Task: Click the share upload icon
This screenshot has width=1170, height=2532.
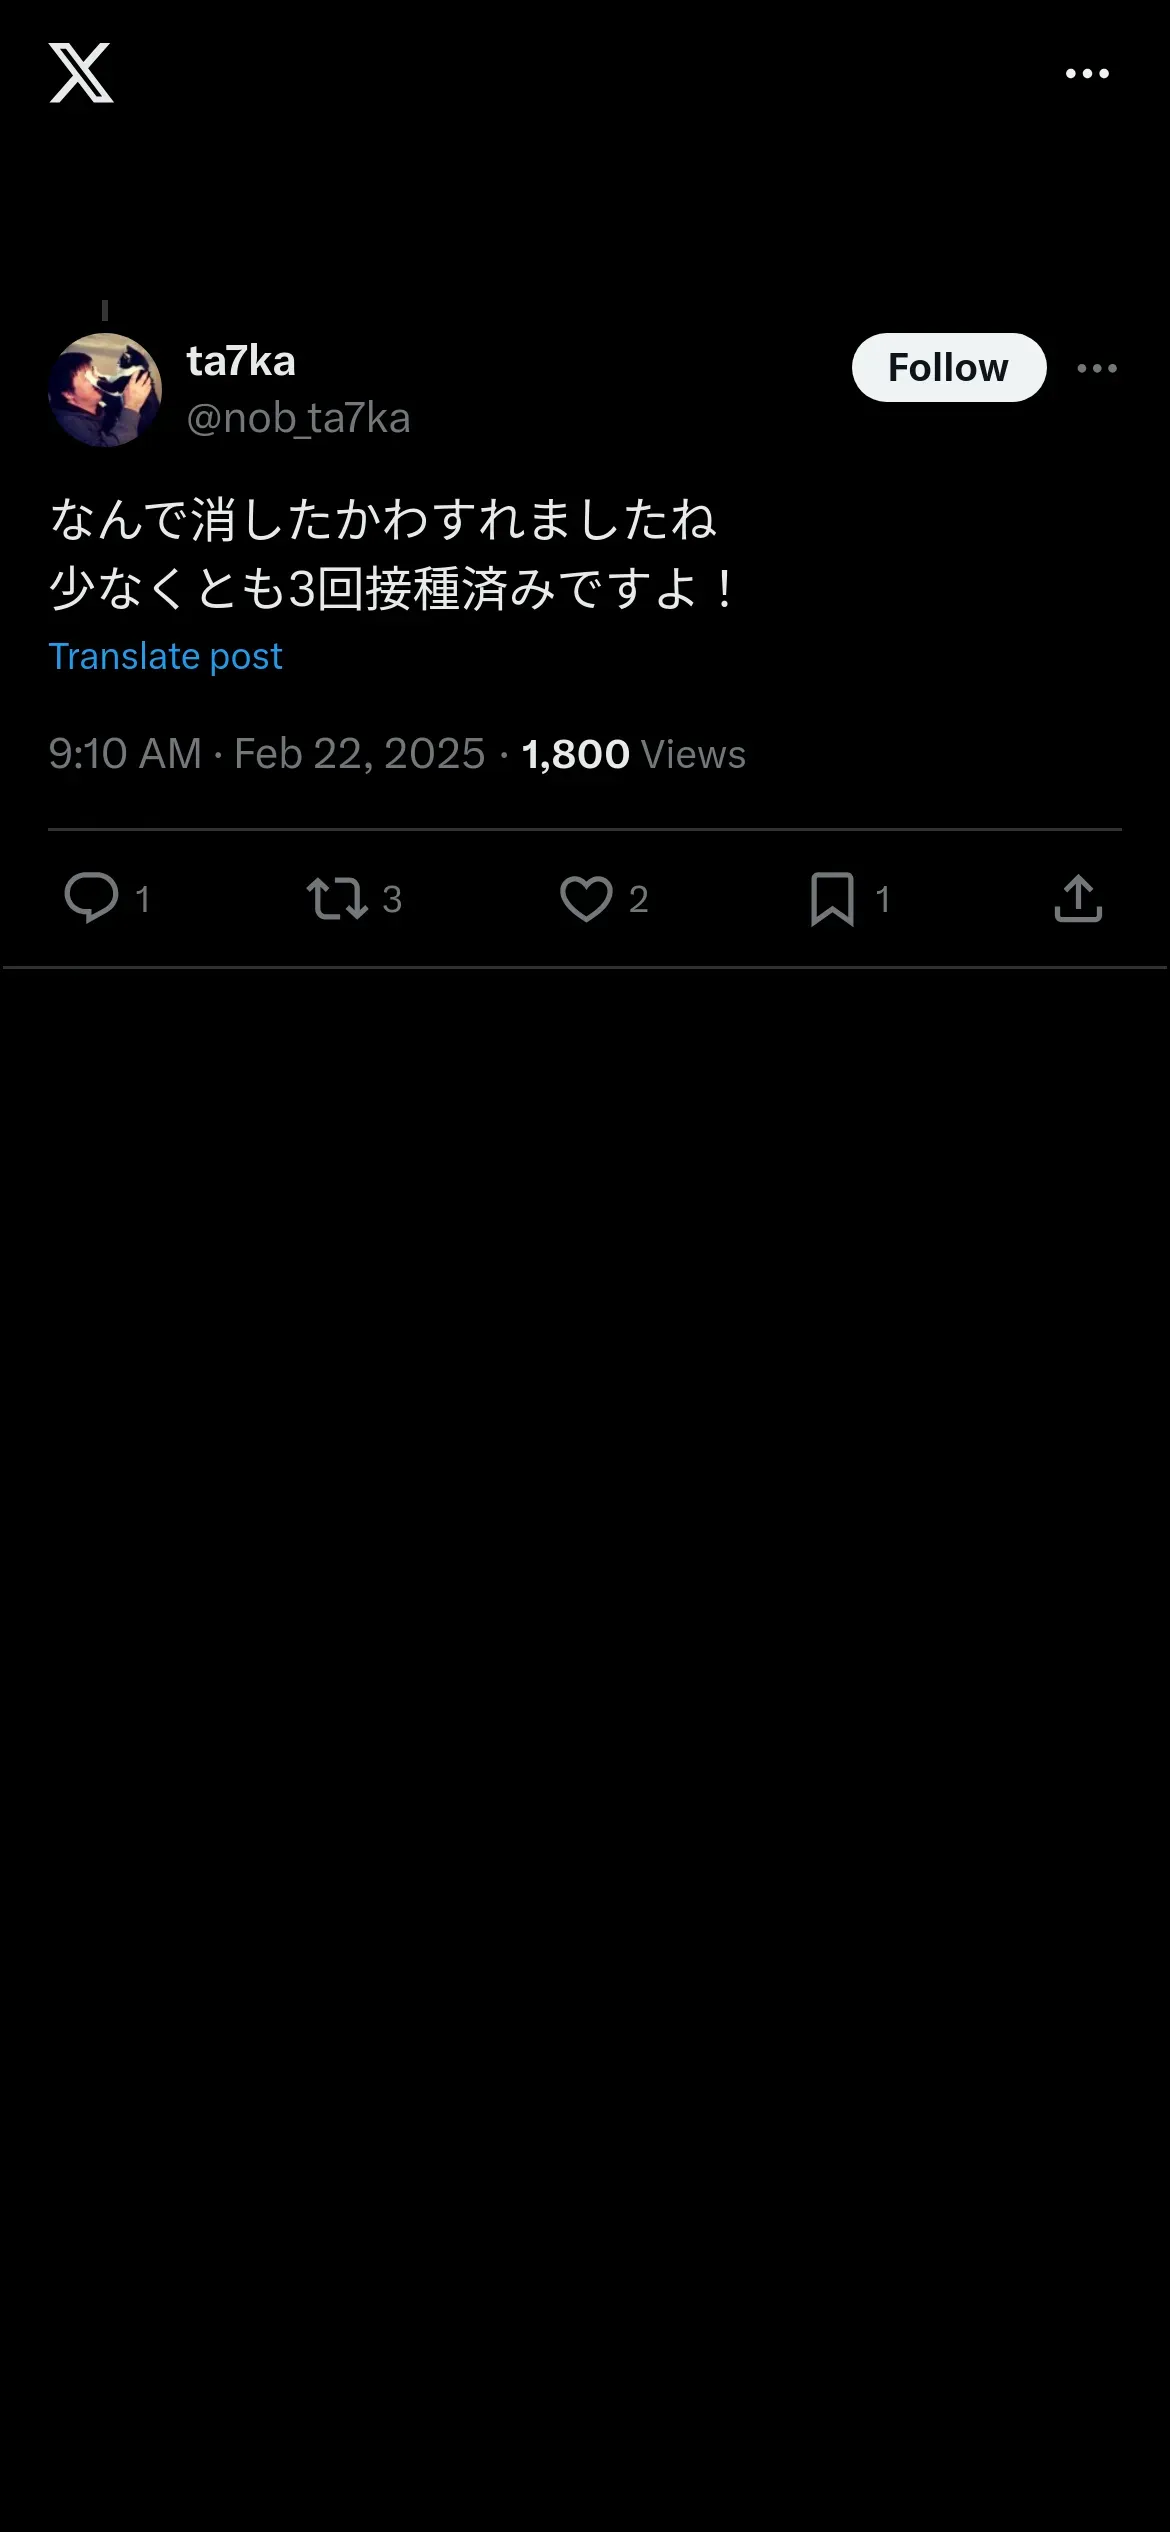Action: coord(1078,898)
